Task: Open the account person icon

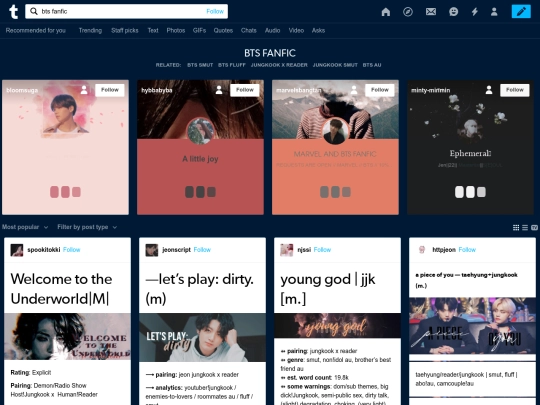Action: pyautogui.click(x=494, y=12)
